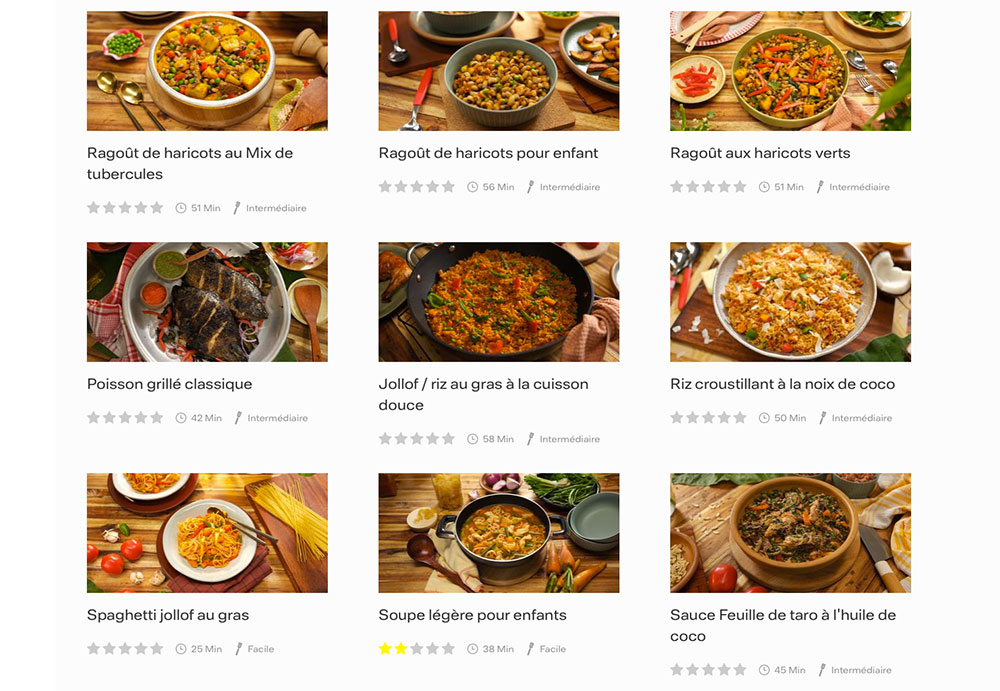Click difficulty icon under Riz croustillant recipe
The height and width of the screenshot is (691, 1000).
click(822, 418)
